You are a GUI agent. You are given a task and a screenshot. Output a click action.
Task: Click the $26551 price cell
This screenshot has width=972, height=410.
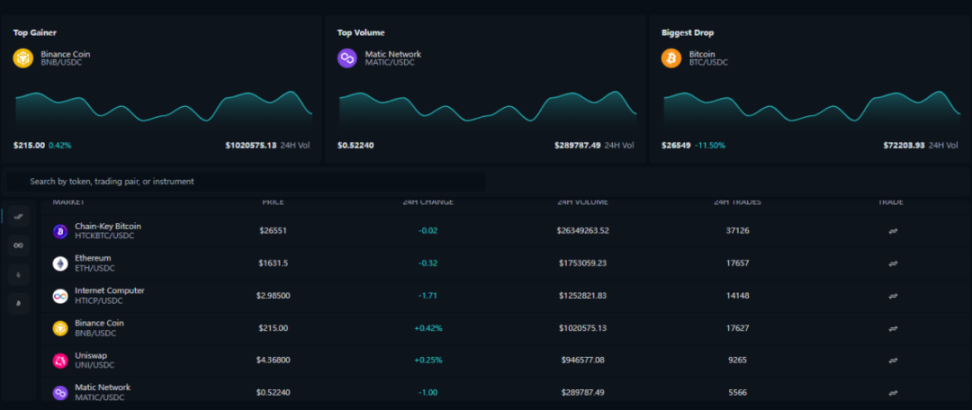coord(273,231)
